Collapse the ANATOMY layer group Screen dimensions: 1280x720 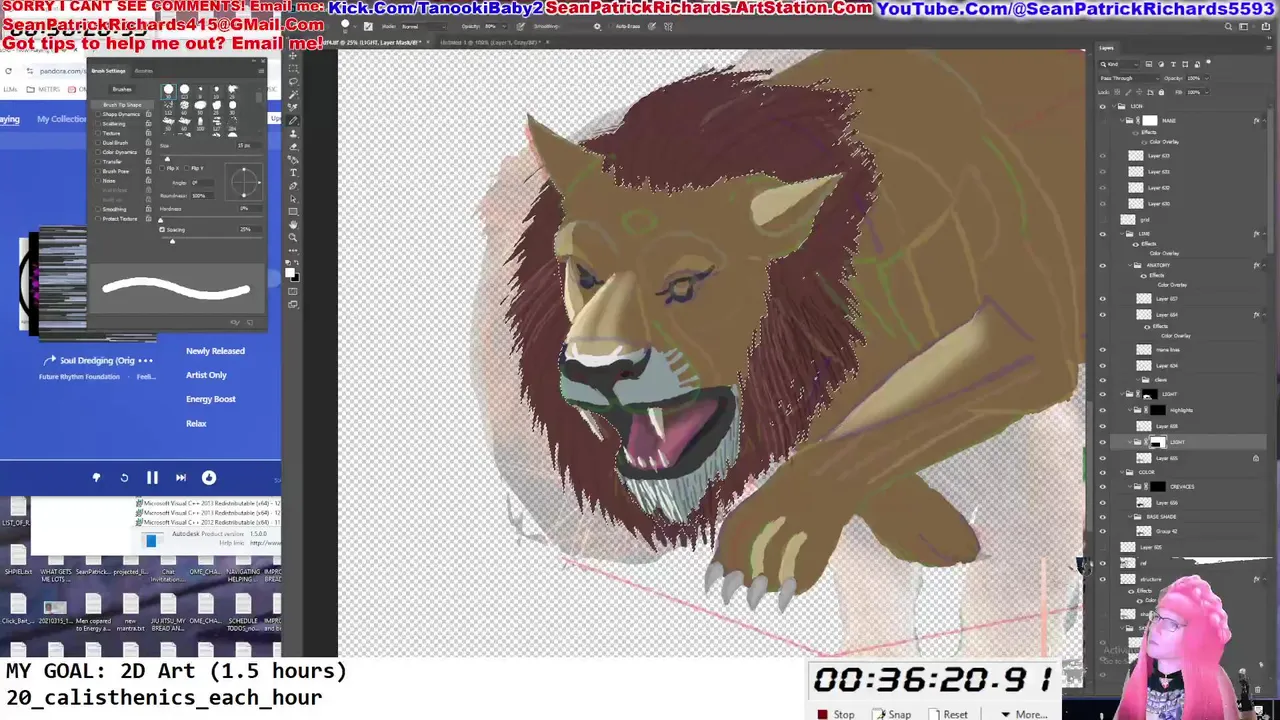coord(1130,265)
